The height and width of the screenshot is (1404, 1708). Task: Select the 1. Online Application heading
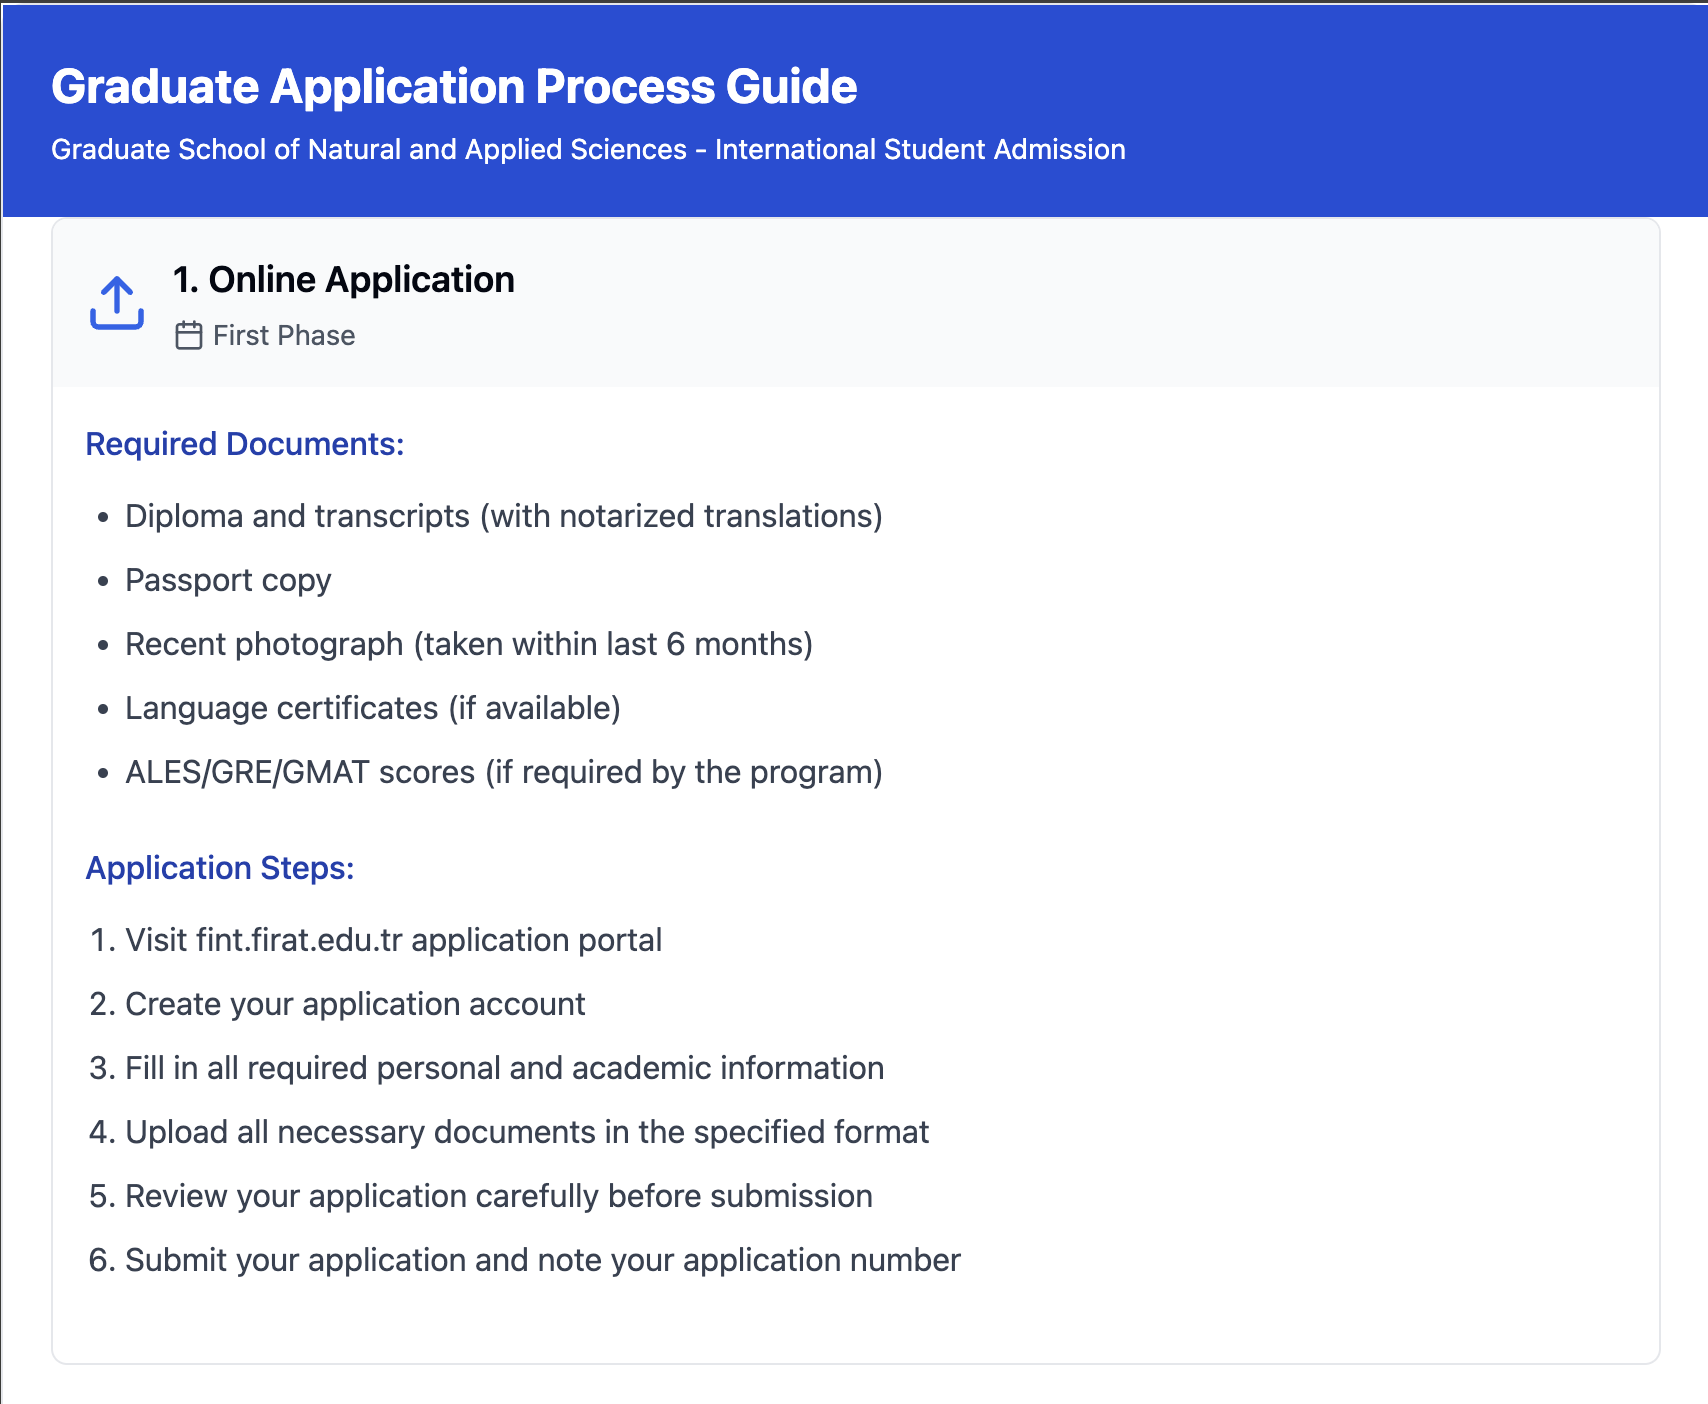343,280
